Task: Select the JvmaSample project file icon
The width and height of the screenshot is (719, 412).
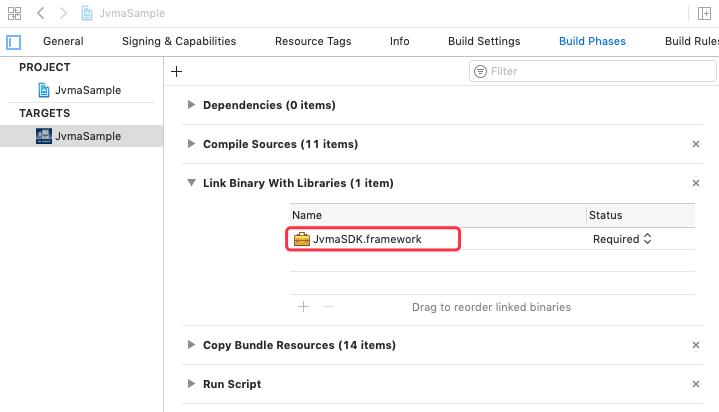Action: [44, 90]
